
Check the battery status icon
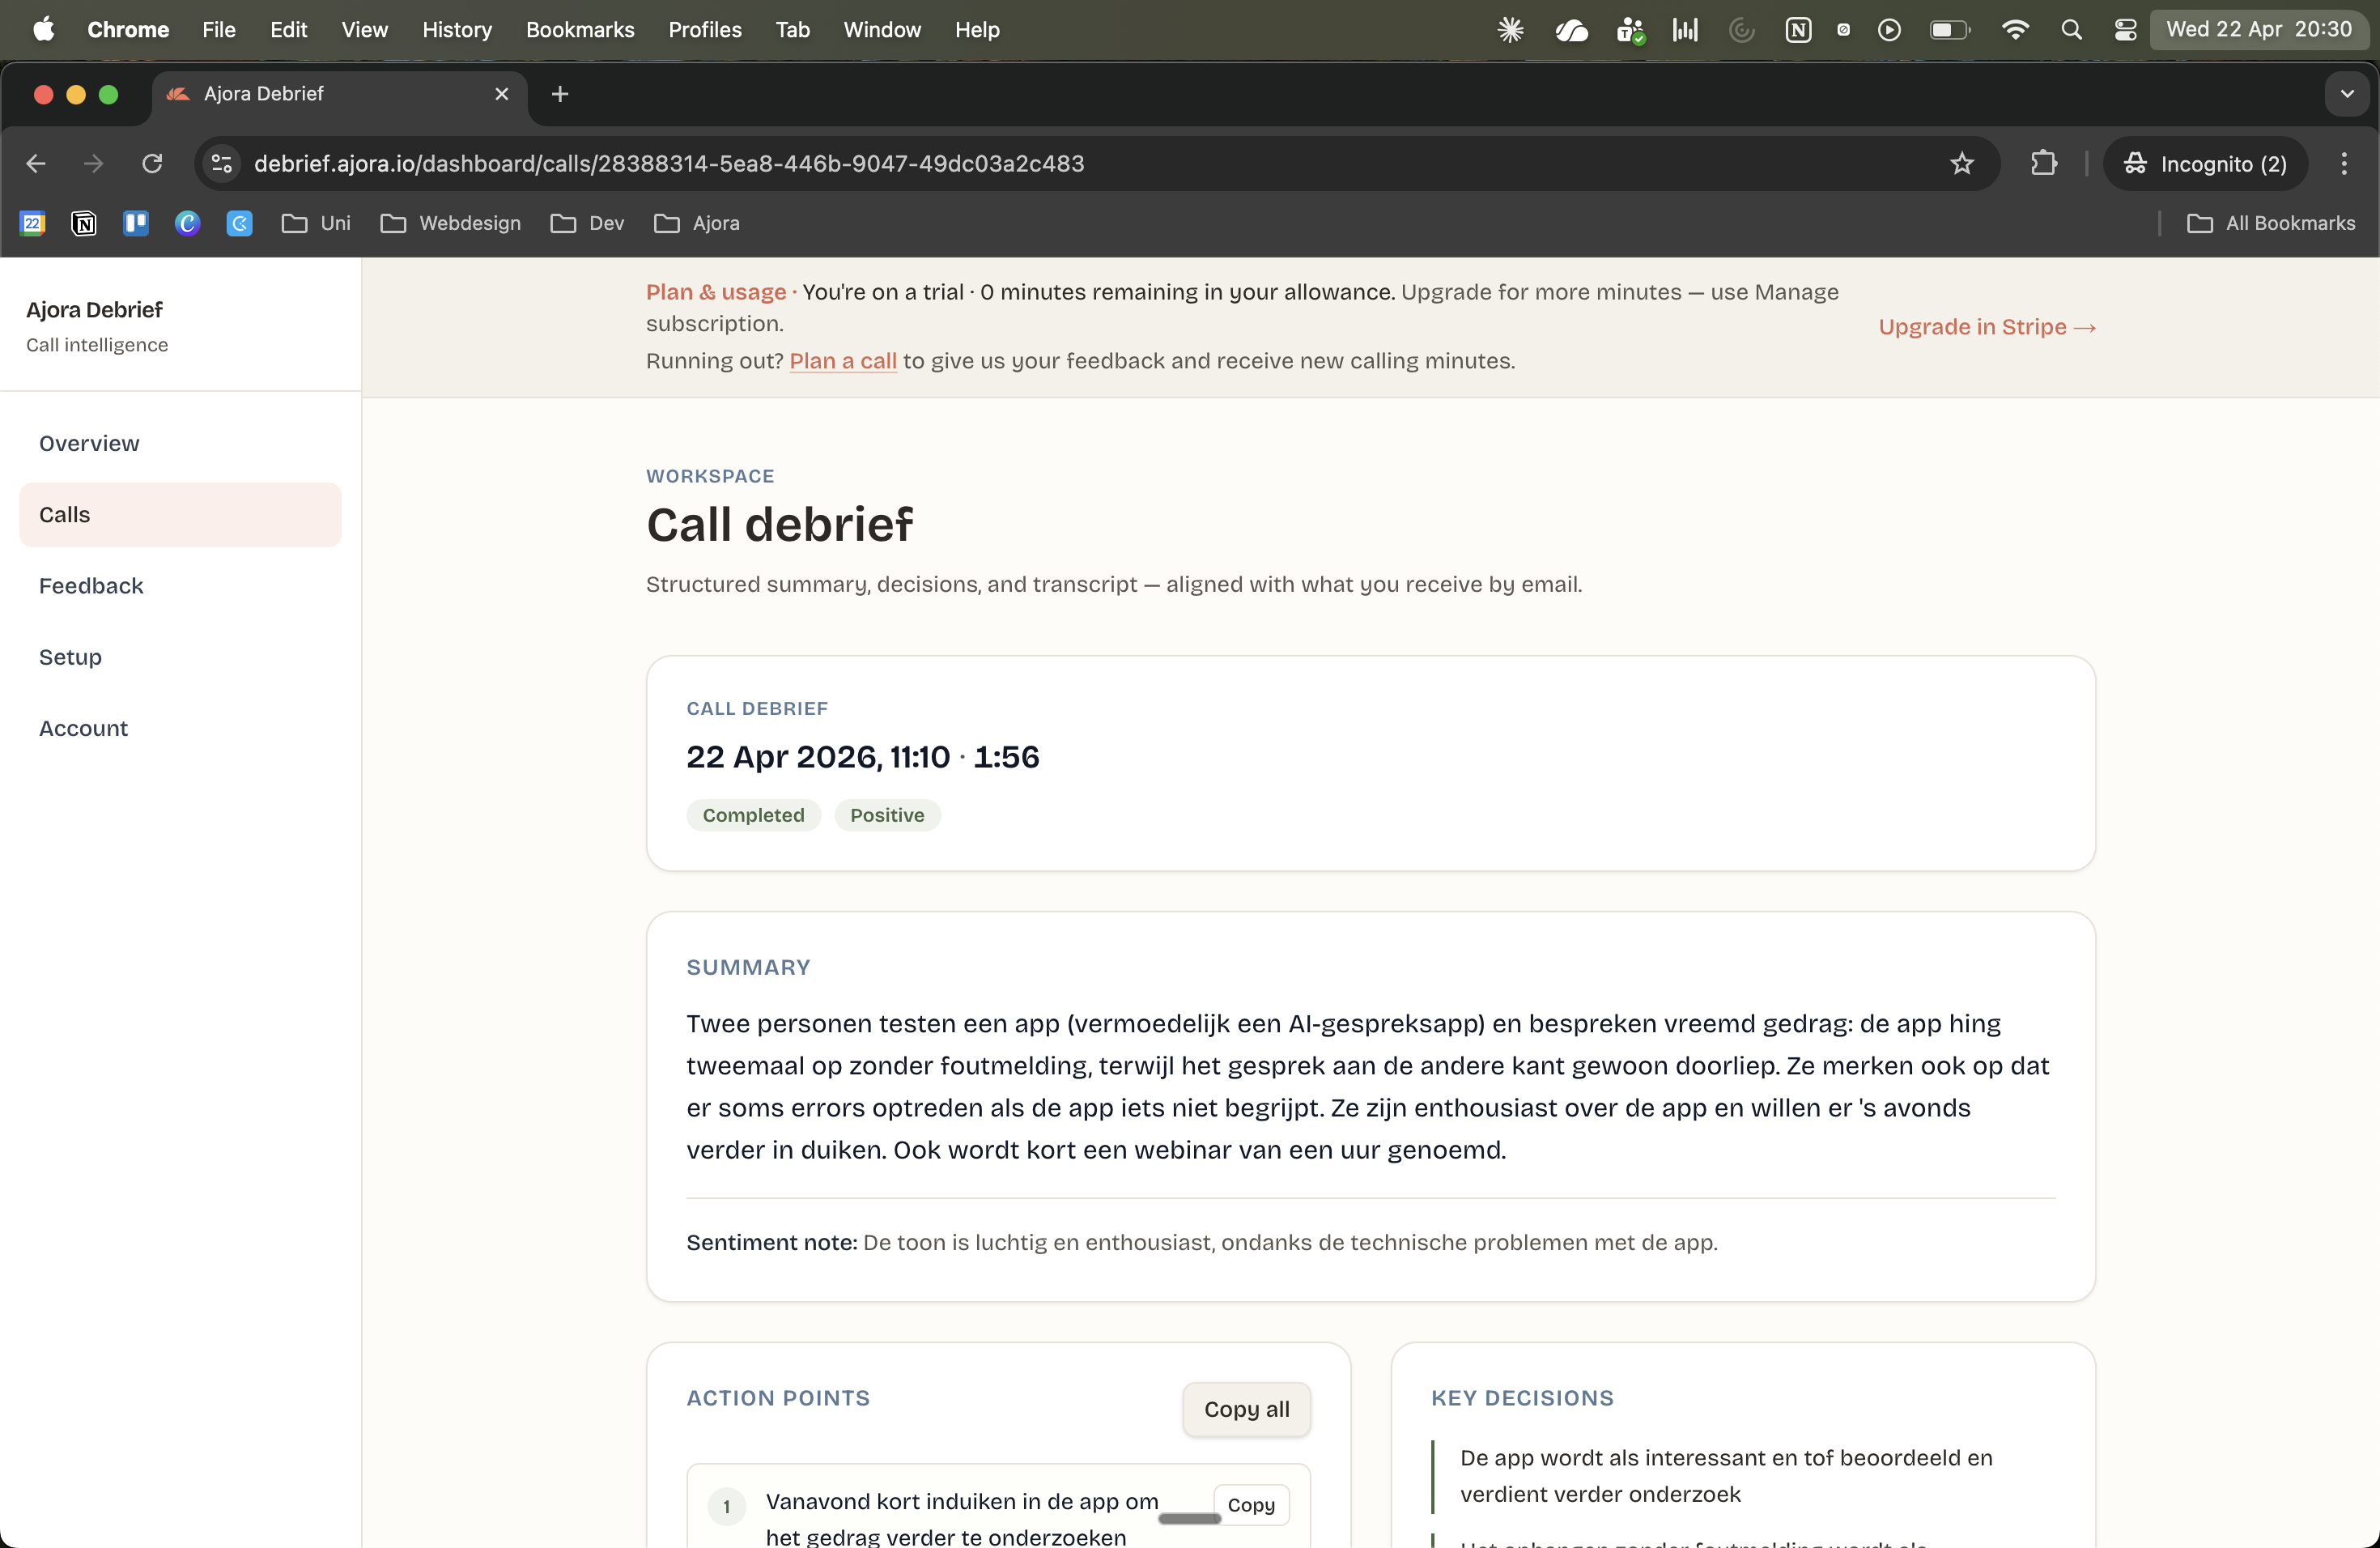coord(1949,30)
